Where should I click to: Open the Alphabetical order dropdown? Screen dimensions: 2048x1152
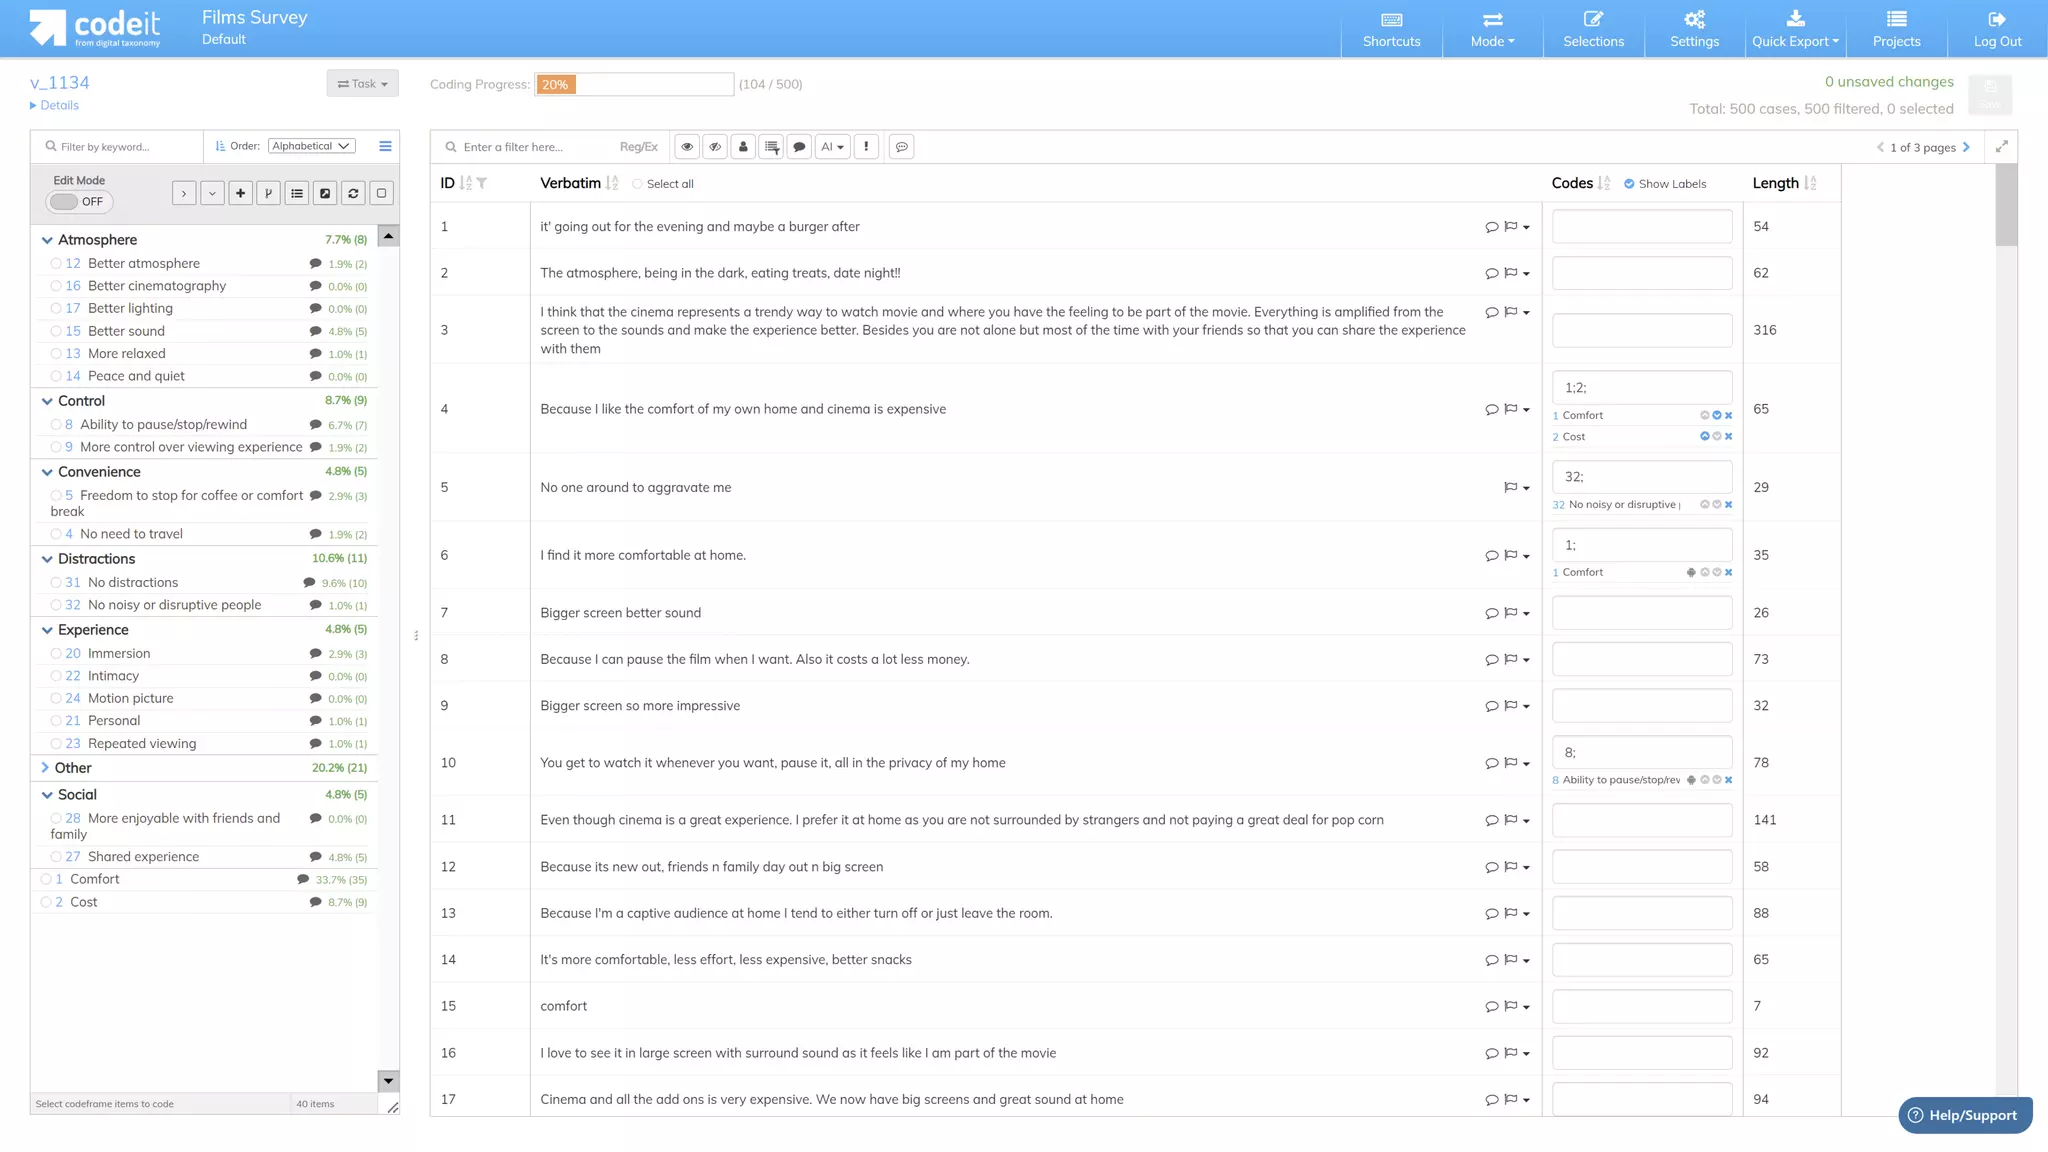(x=311, y=146)
